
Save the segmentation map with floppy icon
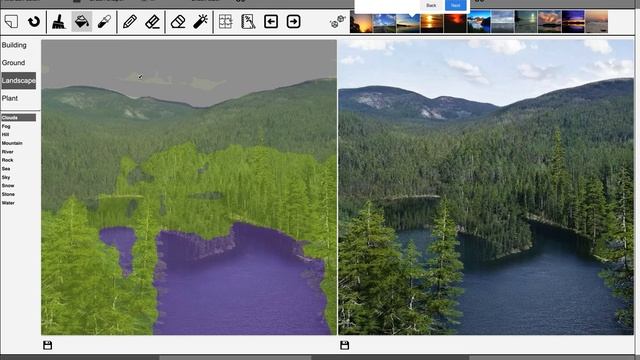pos(47,345)
